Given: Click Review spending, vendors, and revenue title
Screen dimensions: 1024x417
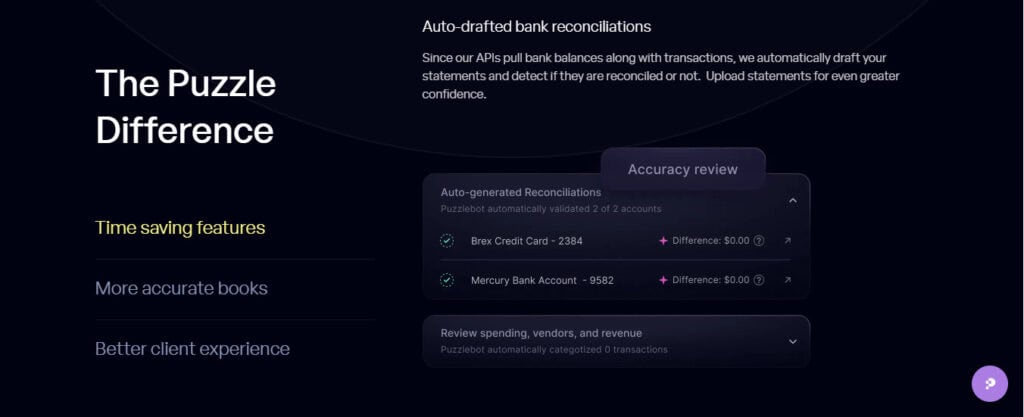Looking at the screenshot, I should [541, 333].
